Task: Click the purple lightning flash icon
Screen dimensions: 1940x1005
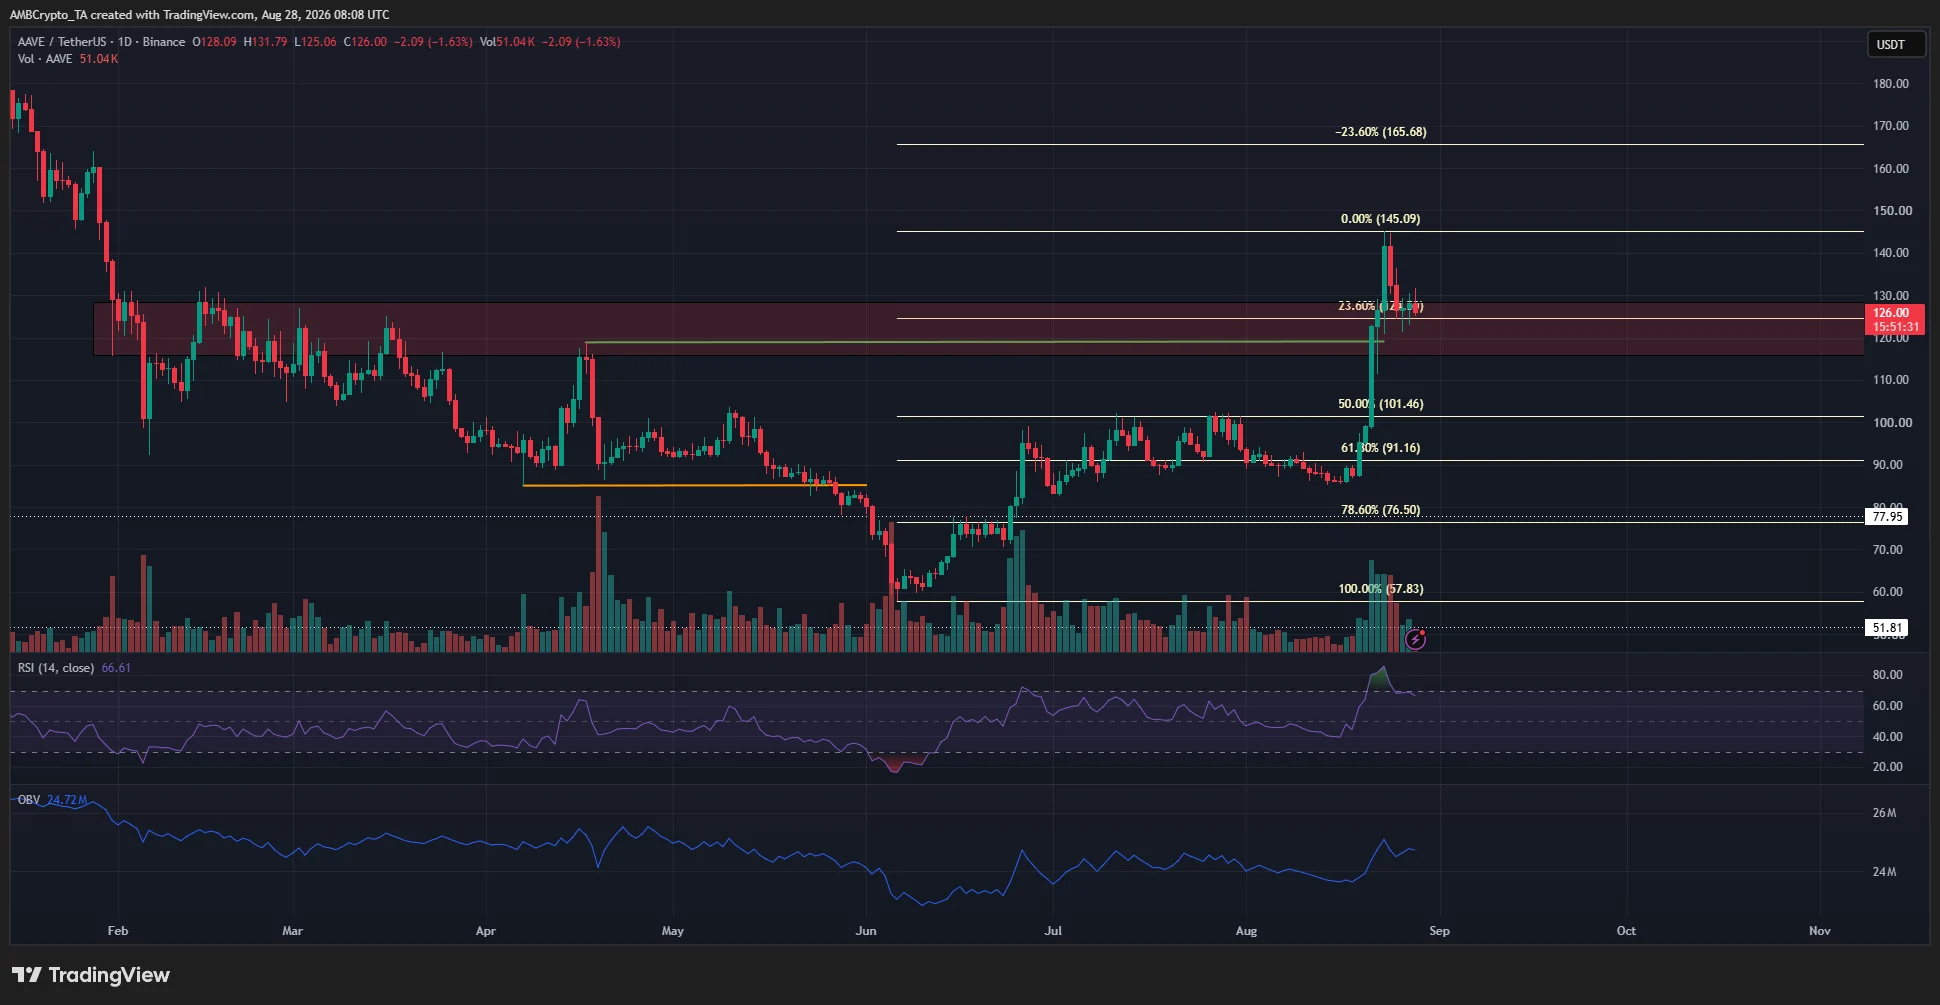Action: click(x=1415, y=640)
